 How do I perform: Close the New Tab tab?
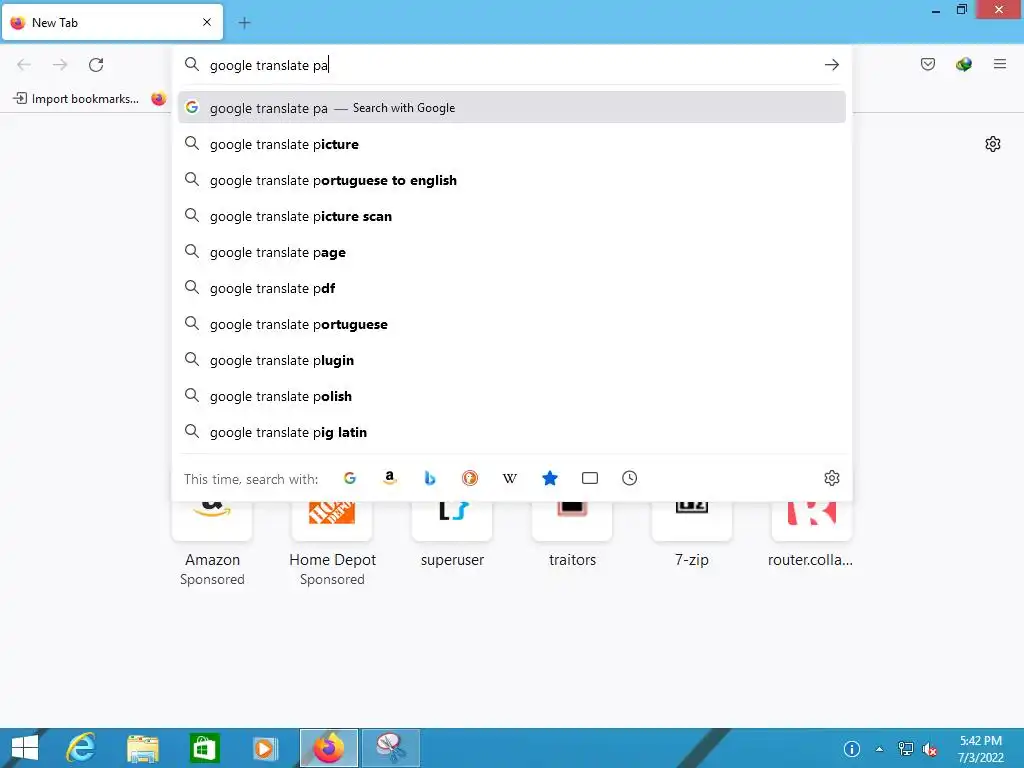click(207, 22)
